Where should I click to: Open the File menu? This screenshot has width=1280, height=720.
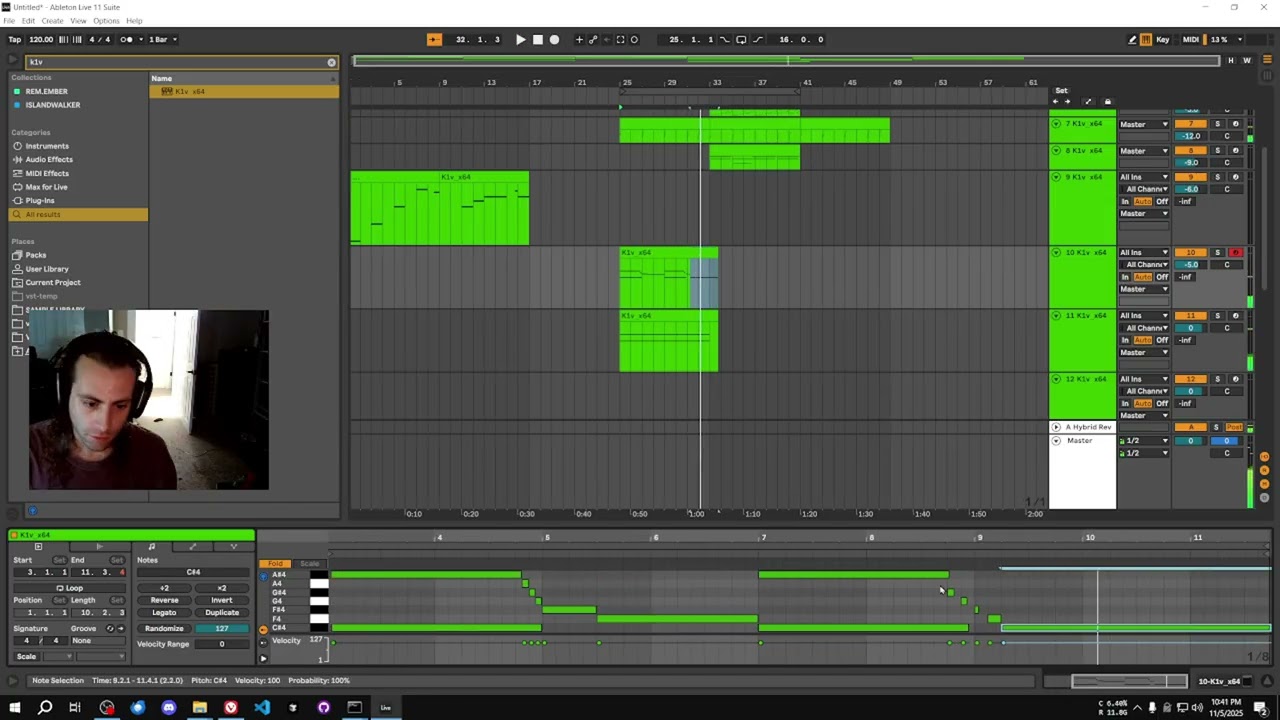pos(9,21)
